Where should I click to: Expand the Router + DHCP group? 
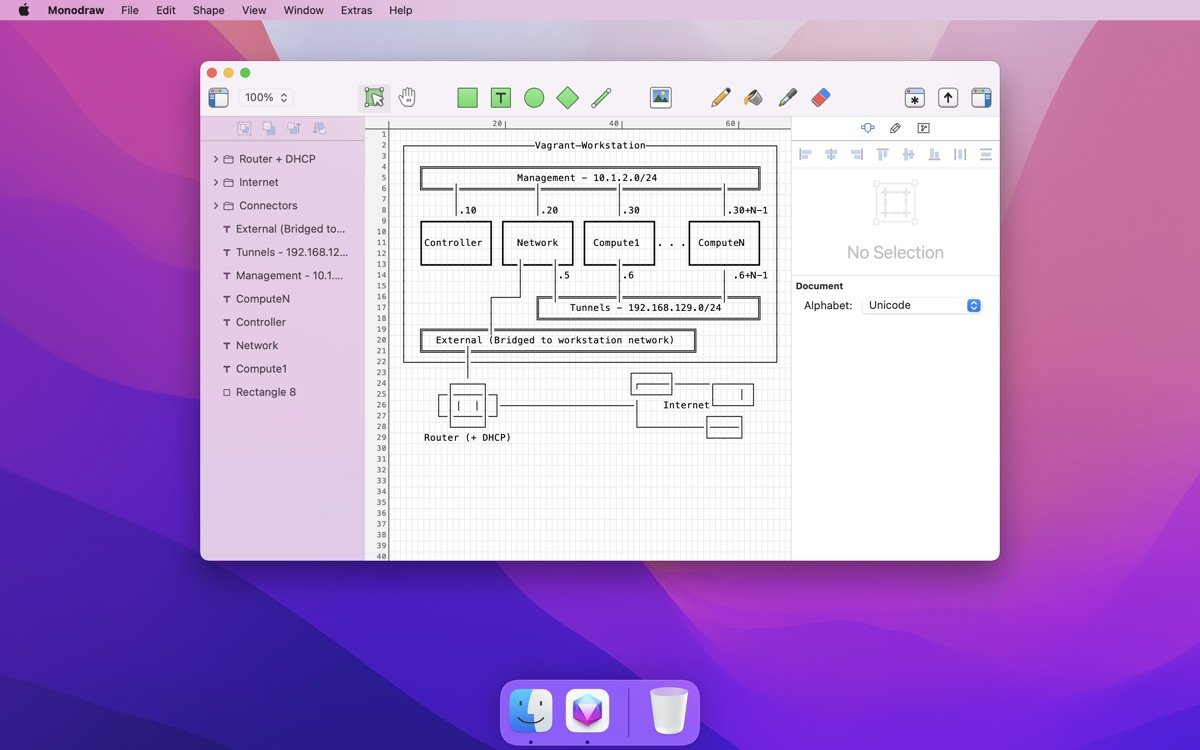pos(216,159)
